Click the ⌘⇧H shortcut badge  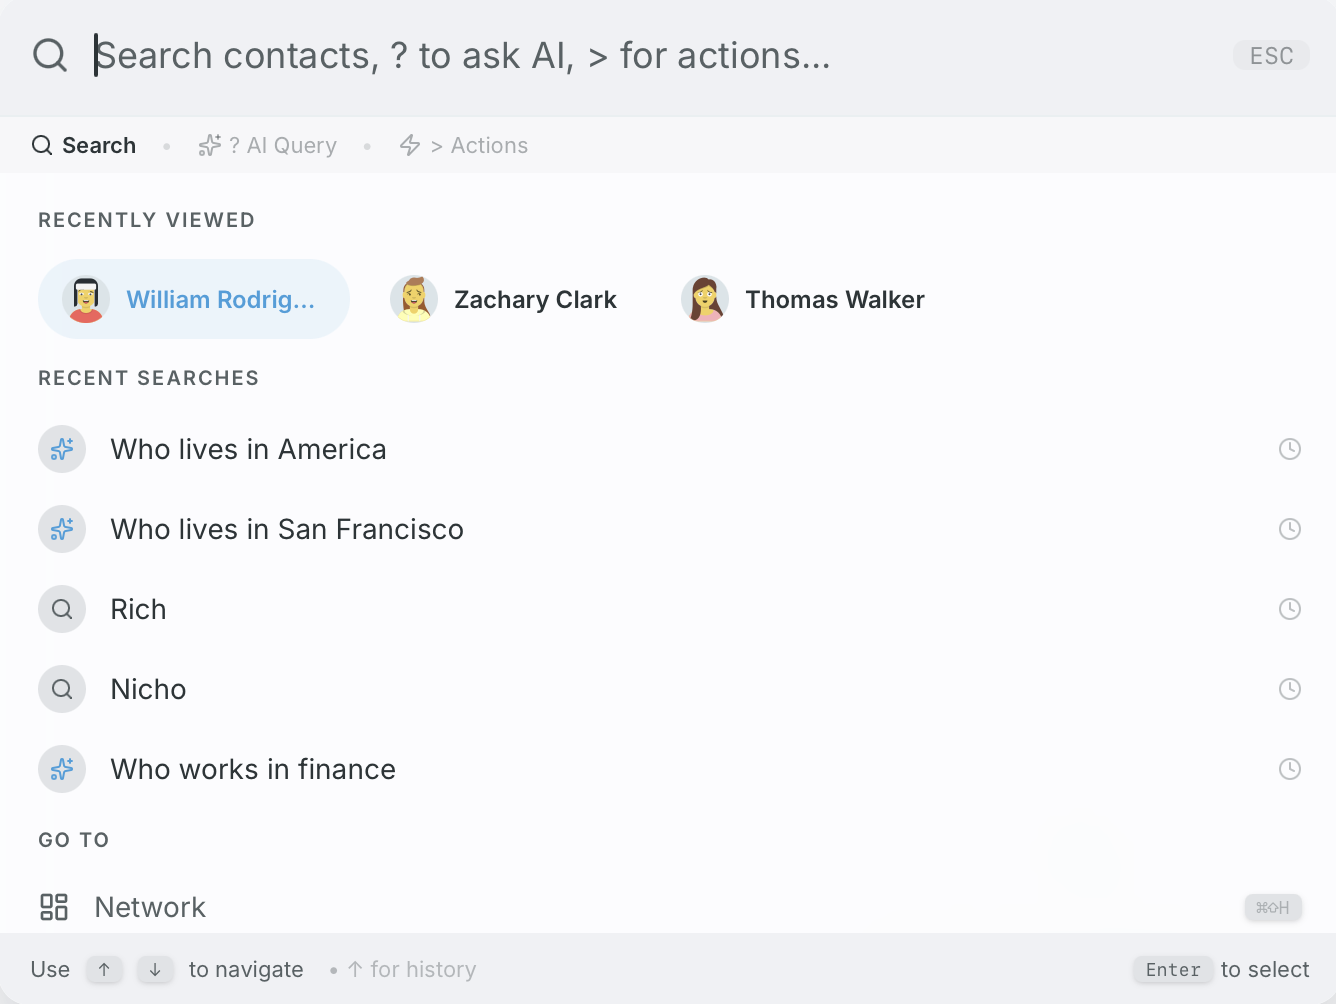click(1273, 907)
